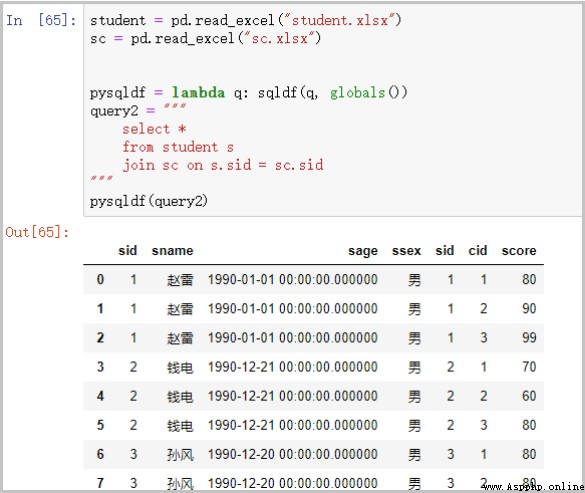Click the sname column header
Viewport: 585px width, 493px height.
(x=172, y=251)
